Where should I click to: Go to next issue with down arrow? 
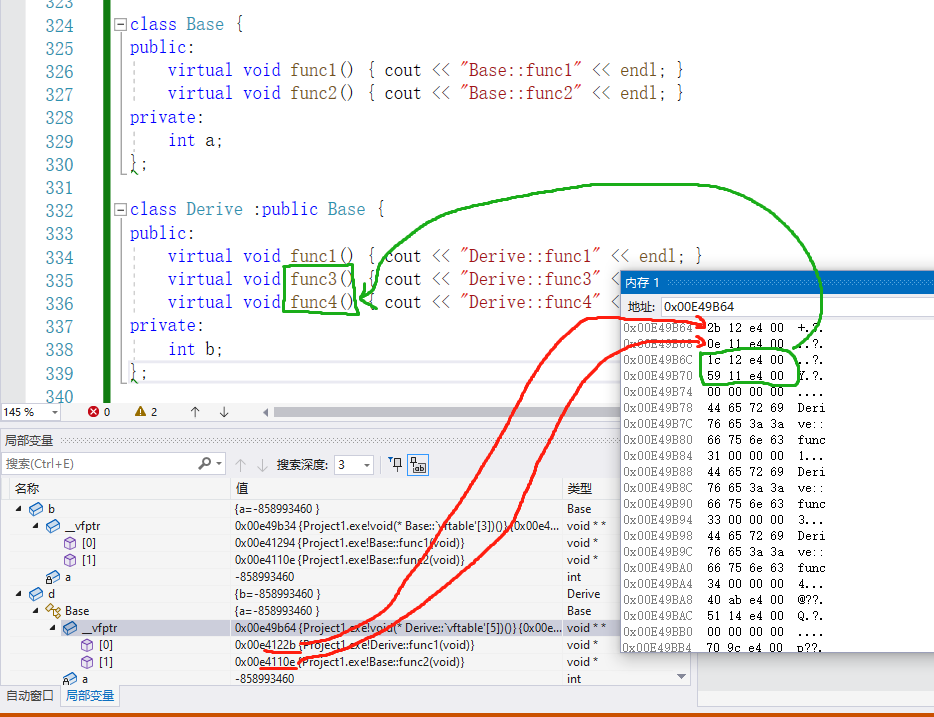point(224,412)
